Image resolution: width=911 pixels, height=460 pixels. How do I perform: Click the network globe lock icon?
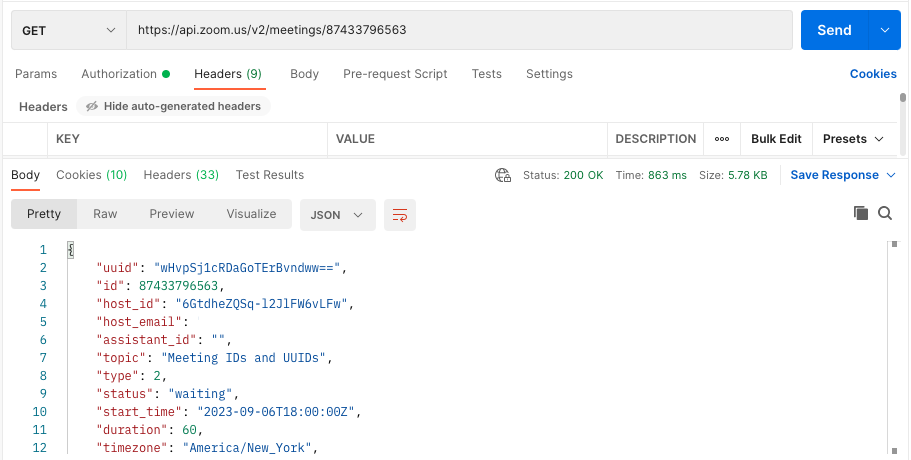(x=503, y=175)
